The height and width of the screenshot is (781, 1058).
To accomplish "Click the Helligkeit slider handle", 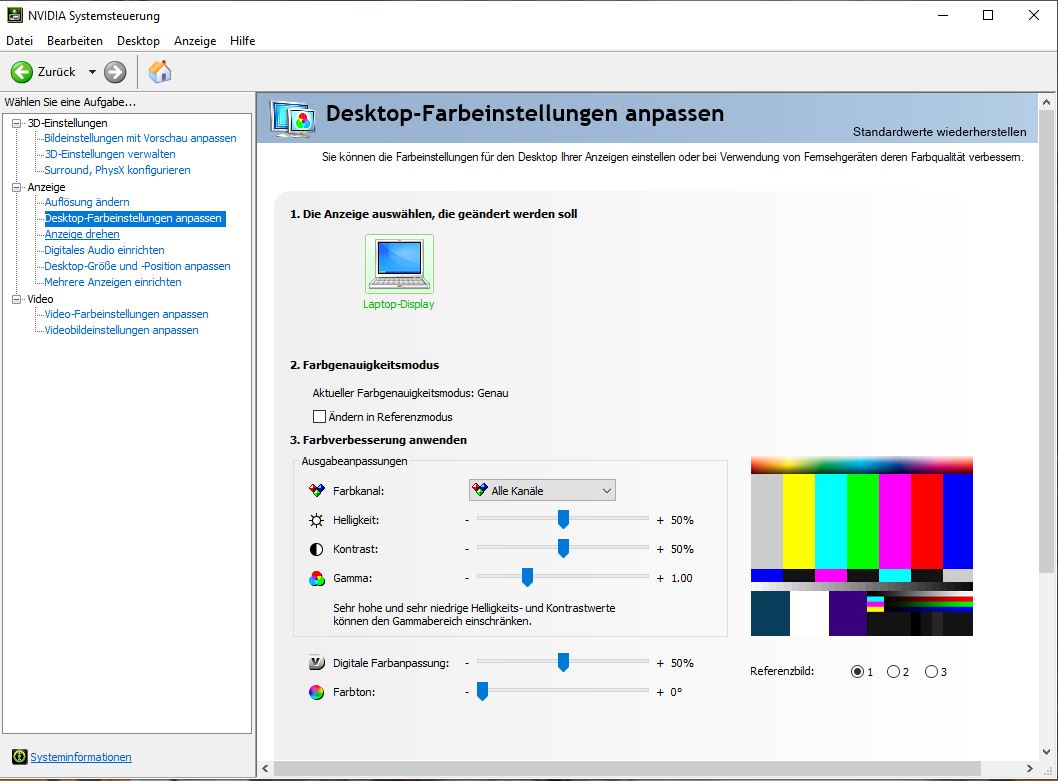I will [x=563, y=519].
